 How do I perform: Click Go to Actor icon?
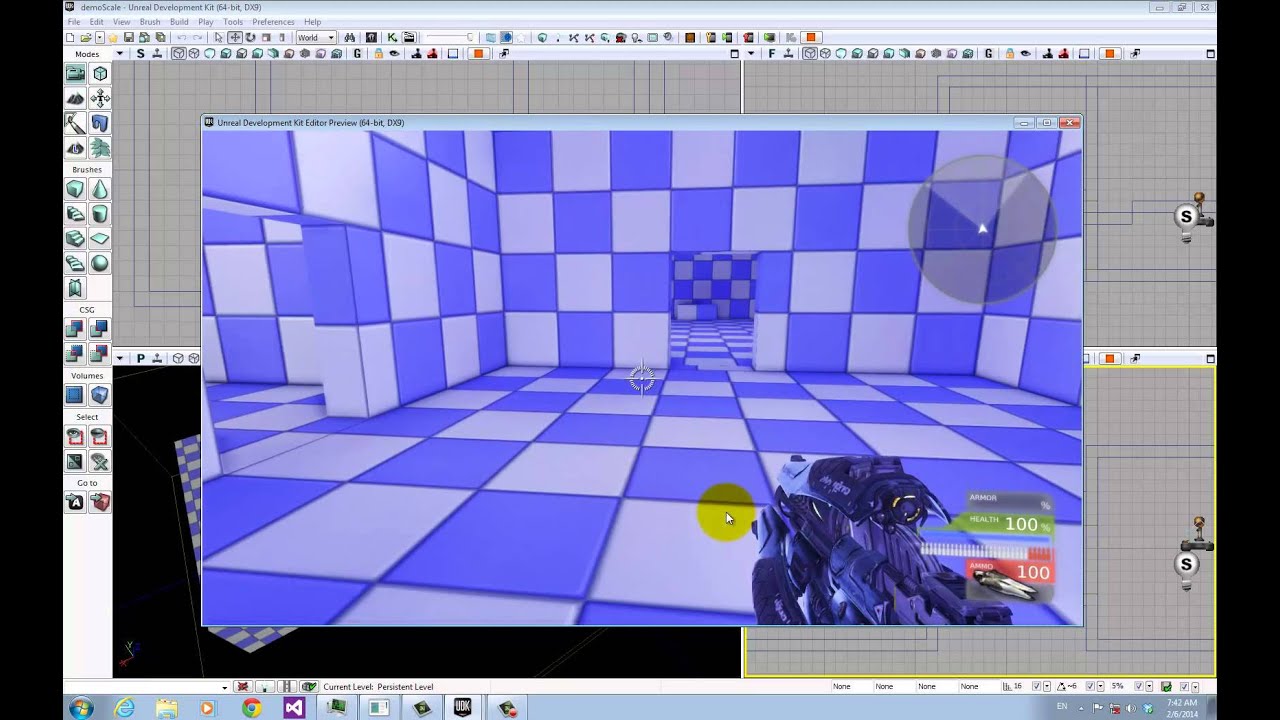coord(75,503)
